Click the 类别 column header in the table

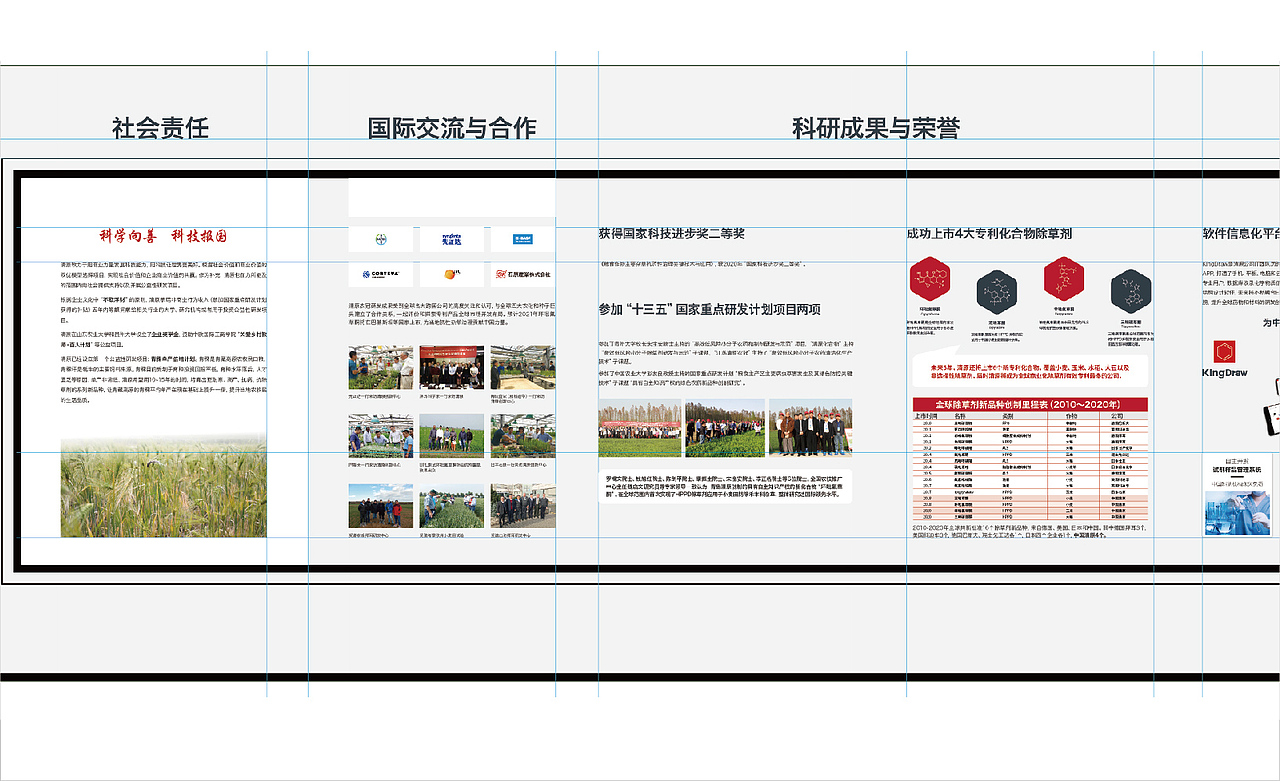click(x=1008, y=416)
